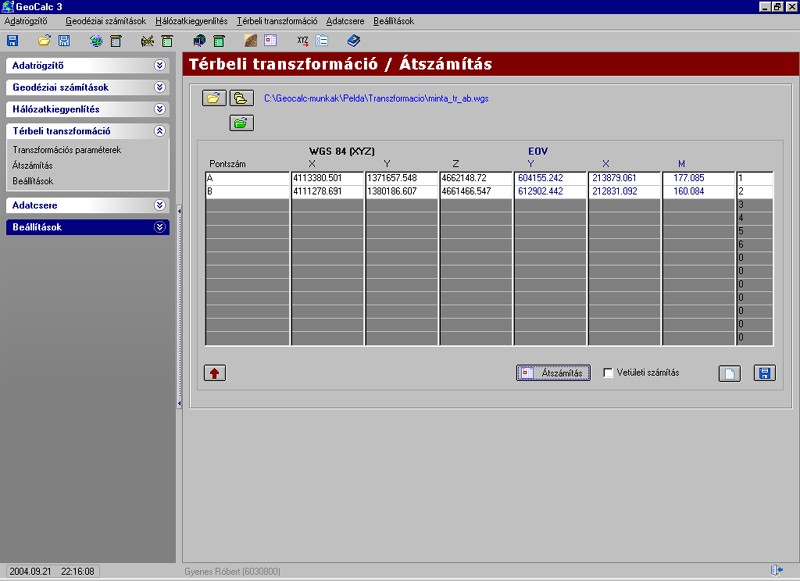Click the Átszámítás button

click(x=553, y=373)
